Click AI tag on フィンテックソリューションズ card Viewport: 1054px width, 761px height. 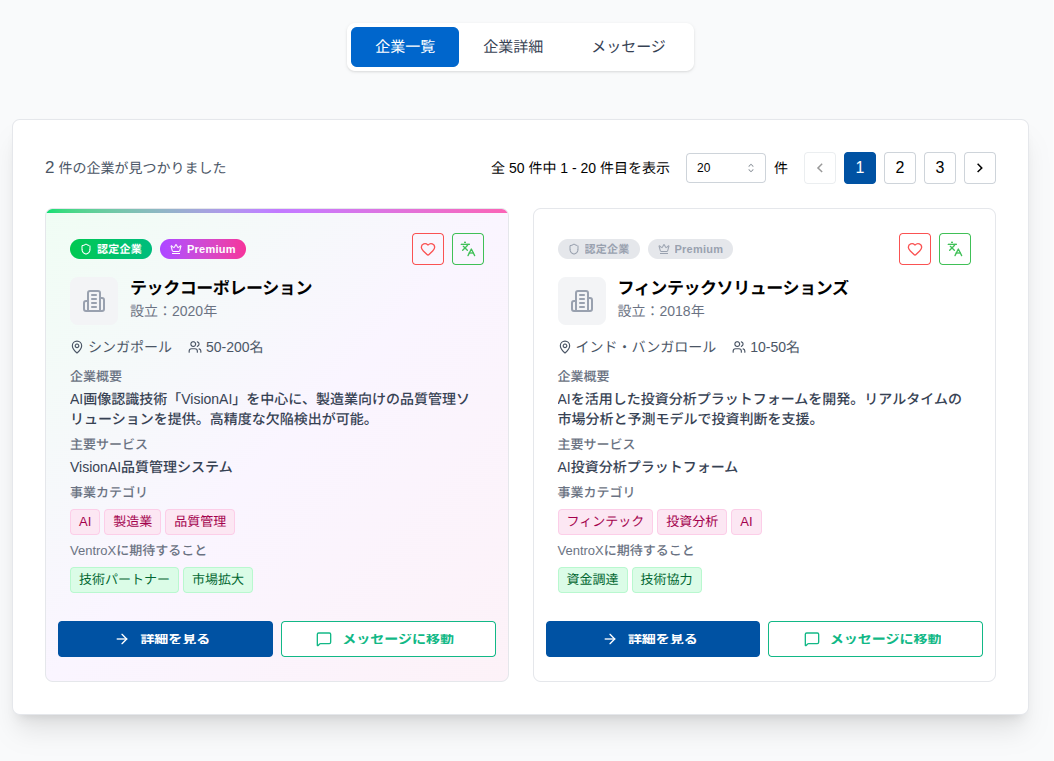746,522
